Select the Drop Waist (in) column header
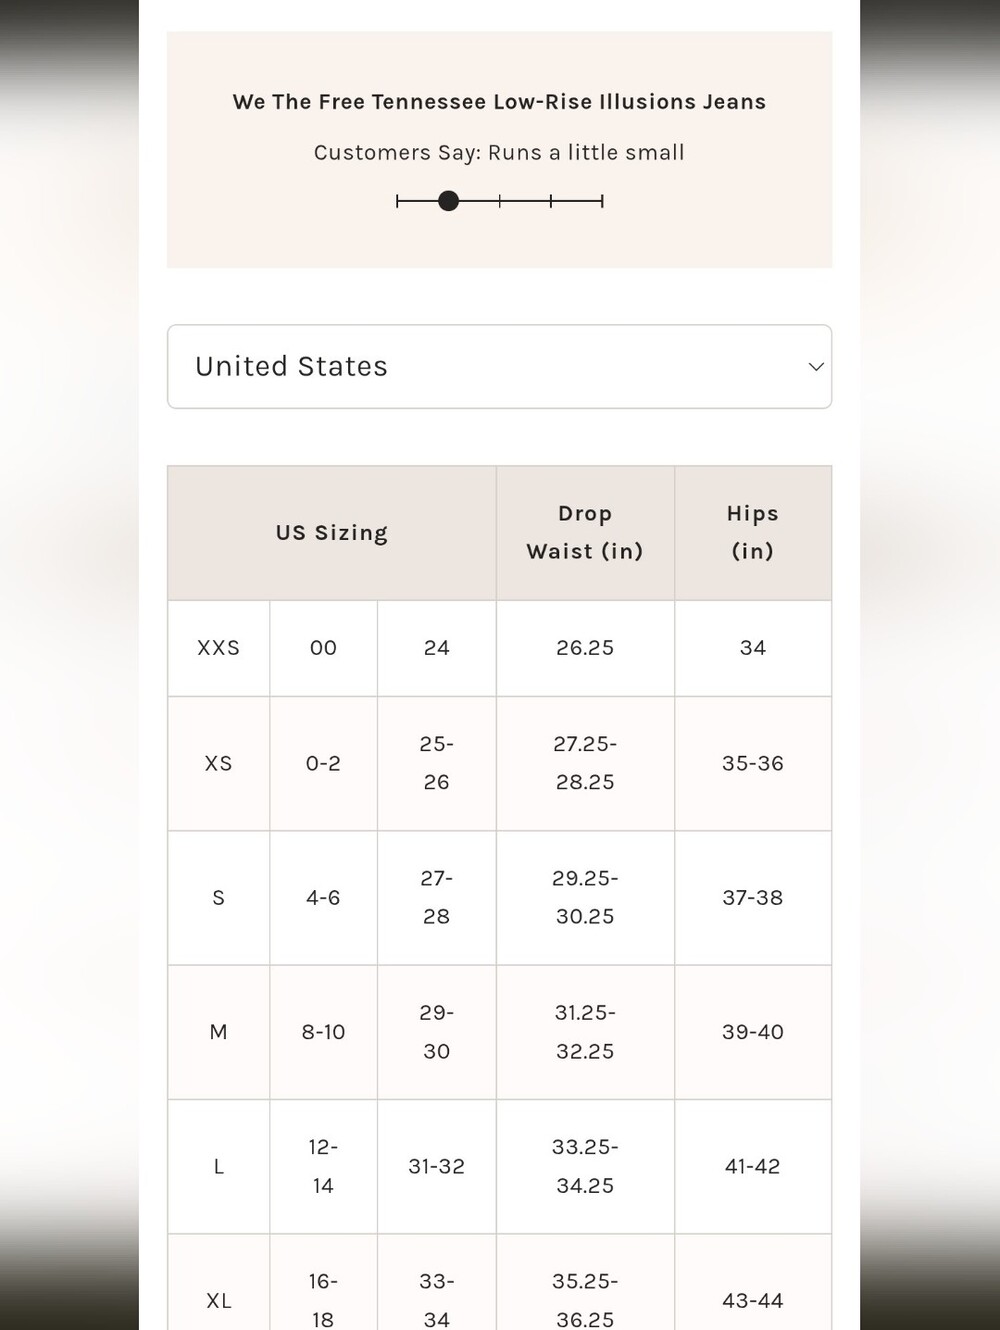1000x1330 pixels. [x=585, y=533]
